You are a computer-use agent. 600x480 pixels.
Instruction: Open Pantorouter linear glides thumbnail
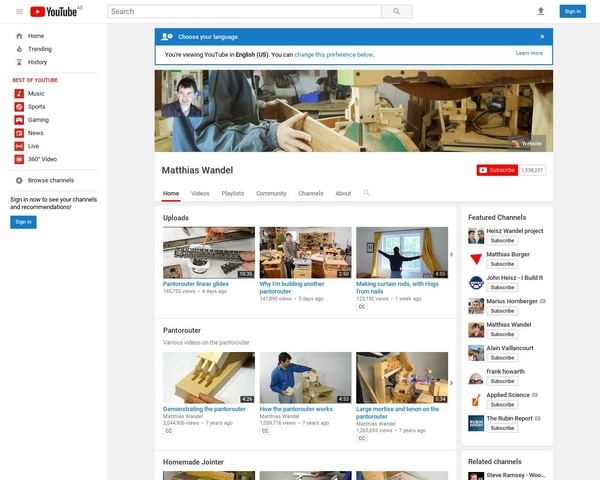pos(209,253)
